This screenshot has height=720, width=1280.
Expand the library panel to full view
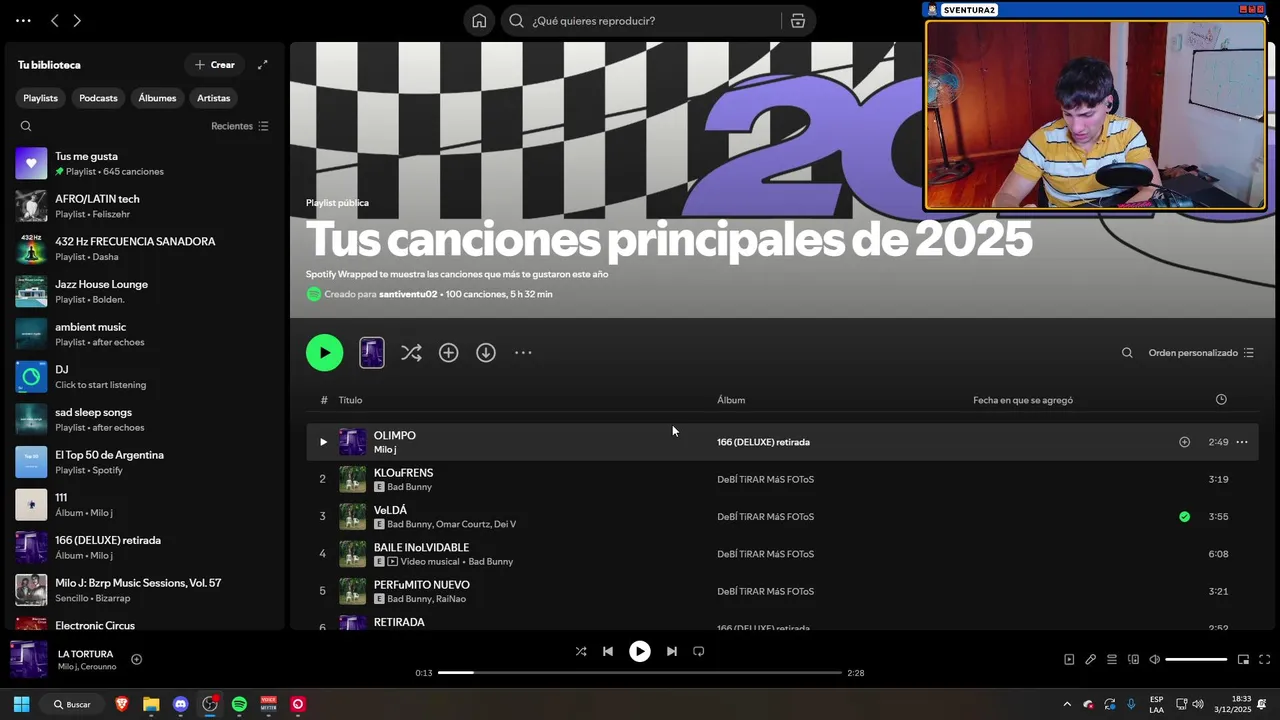(262, 65)
